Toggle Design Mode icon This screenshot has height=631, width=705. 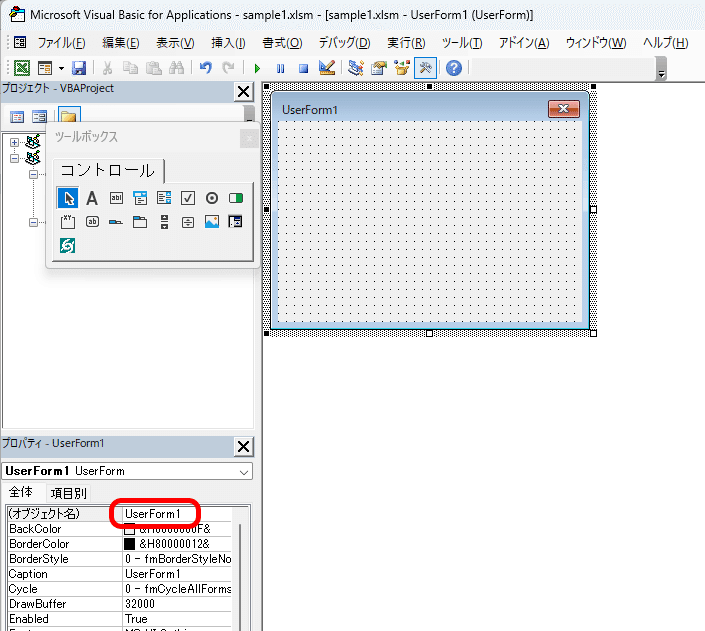coord(327,68)
